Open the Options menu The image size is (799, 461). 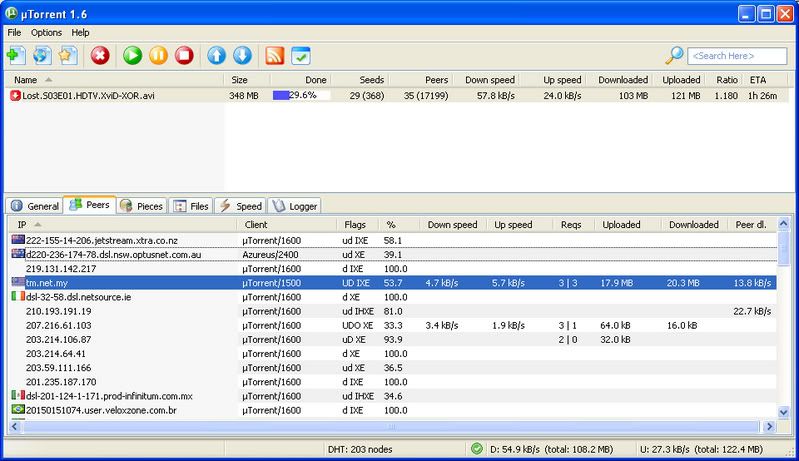click(46, 33)
